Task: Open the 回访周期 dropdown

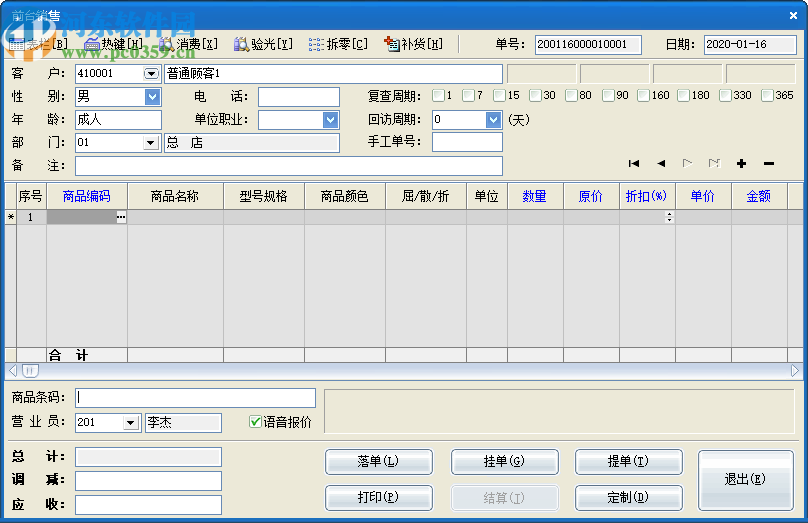Action: (x=493, y=120)
